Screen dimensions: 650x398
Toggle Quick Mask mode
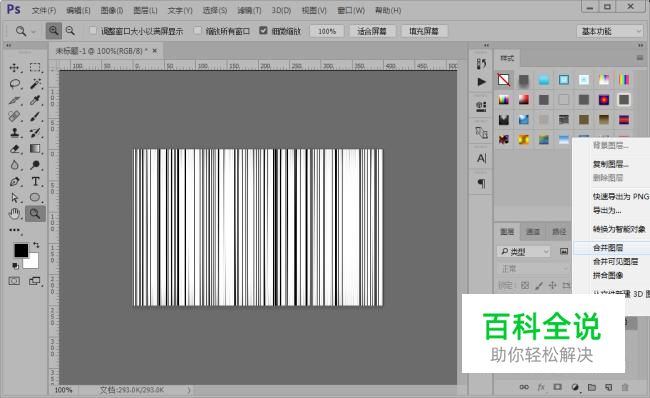tap(14, 281)
